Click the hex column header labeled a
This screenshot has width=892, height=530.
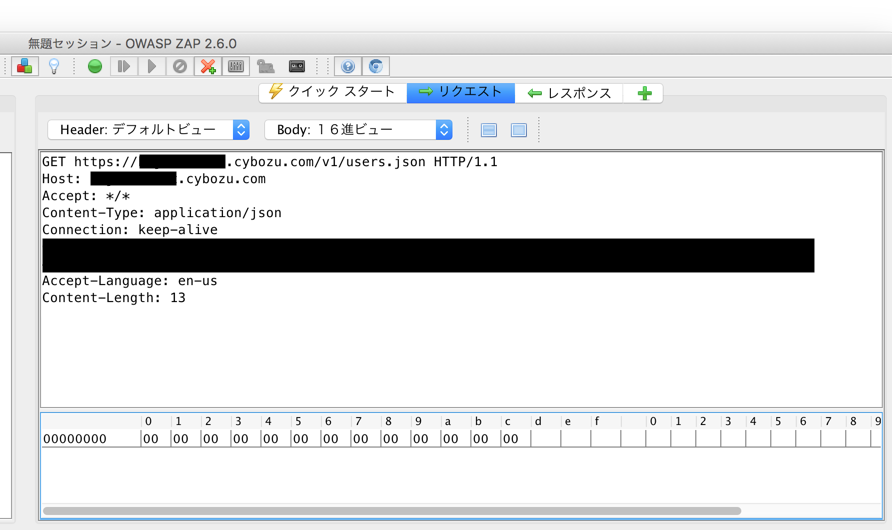click(x=448, y=421)
